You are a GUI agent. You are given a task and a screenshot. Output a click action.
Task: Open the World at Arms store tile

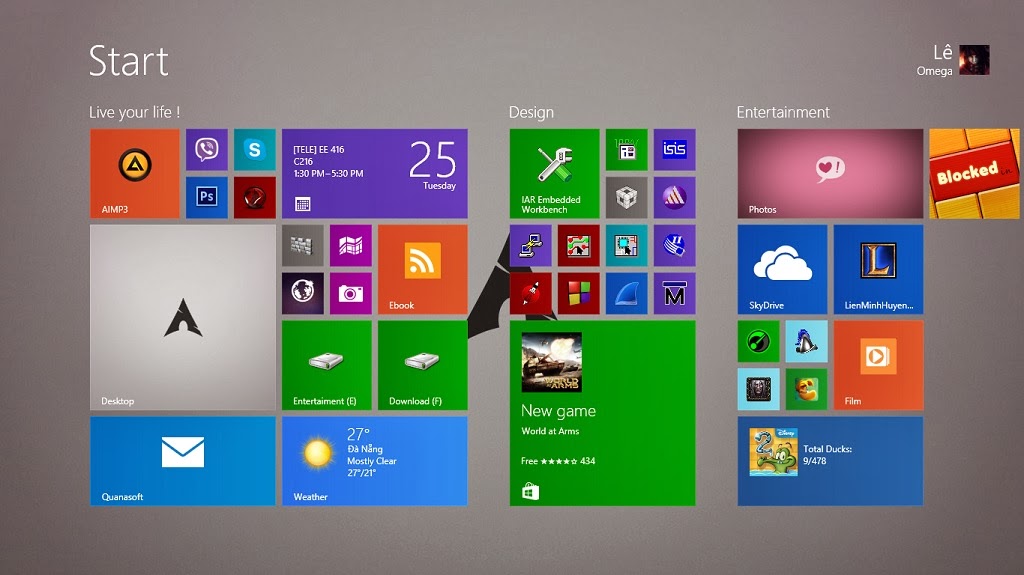(x=602, y=413)
